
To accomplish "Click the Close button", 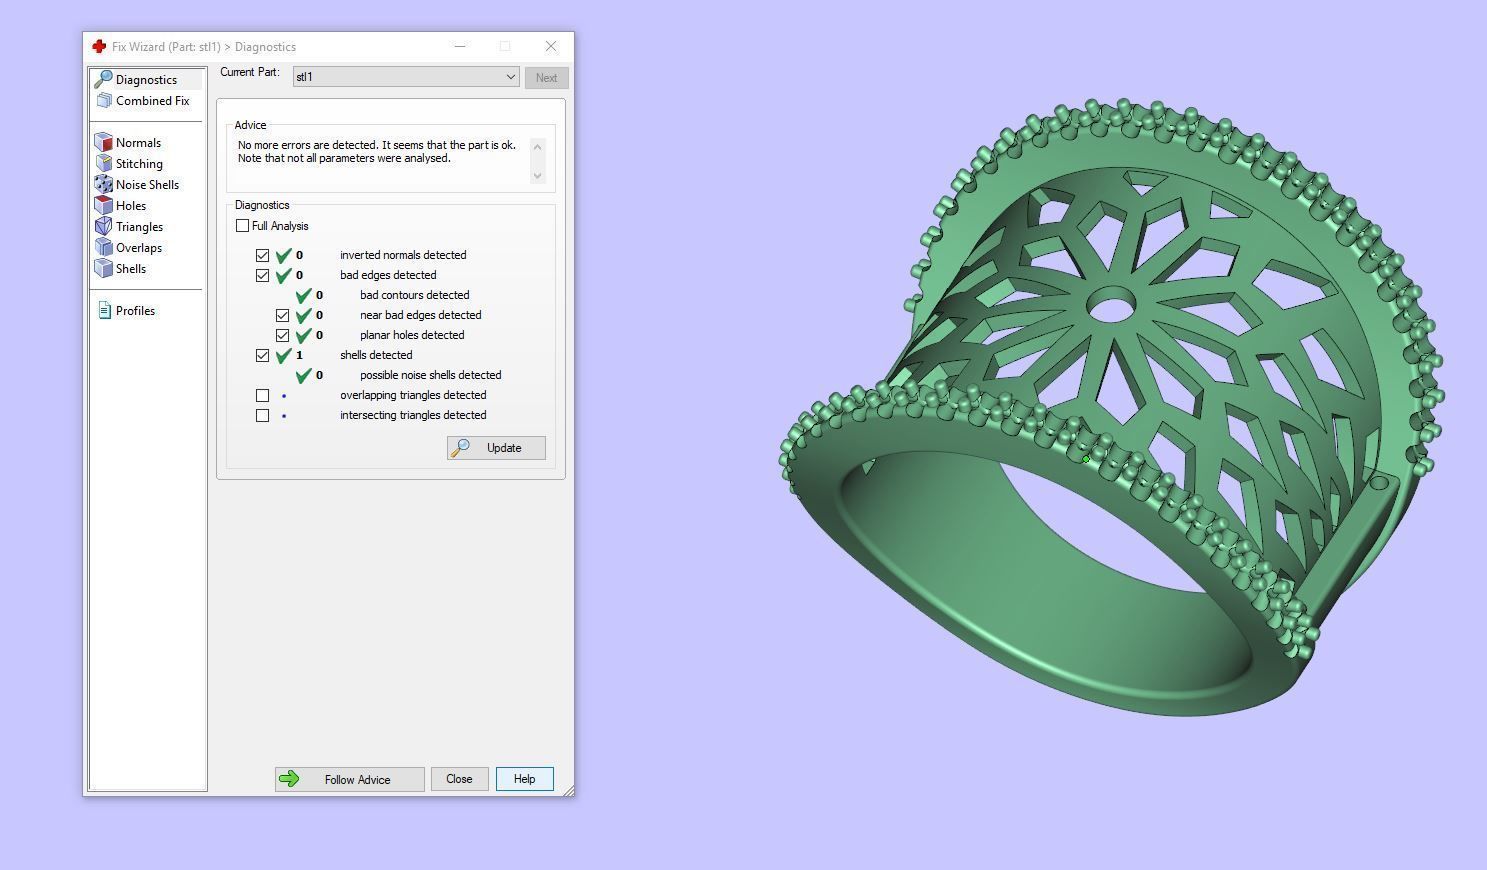I will coord(459,779).
